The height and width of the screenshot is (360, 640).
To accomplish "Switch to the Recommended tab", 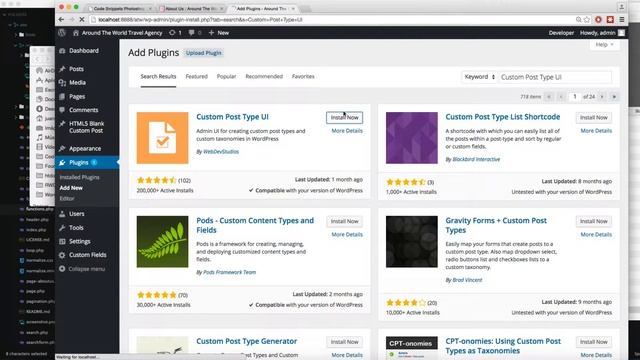I will [x=264, y=76].
